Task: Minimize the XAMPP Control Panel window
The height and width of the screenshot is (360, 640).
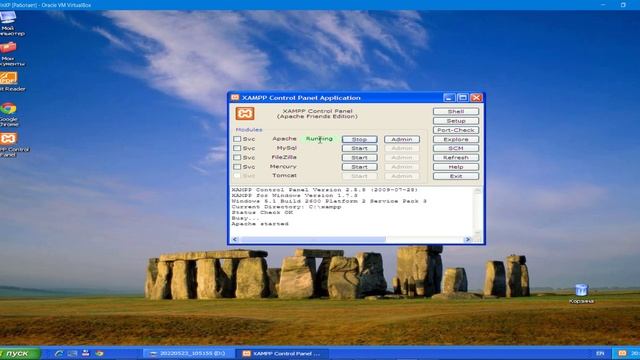Action: click(x=449, y=98)
